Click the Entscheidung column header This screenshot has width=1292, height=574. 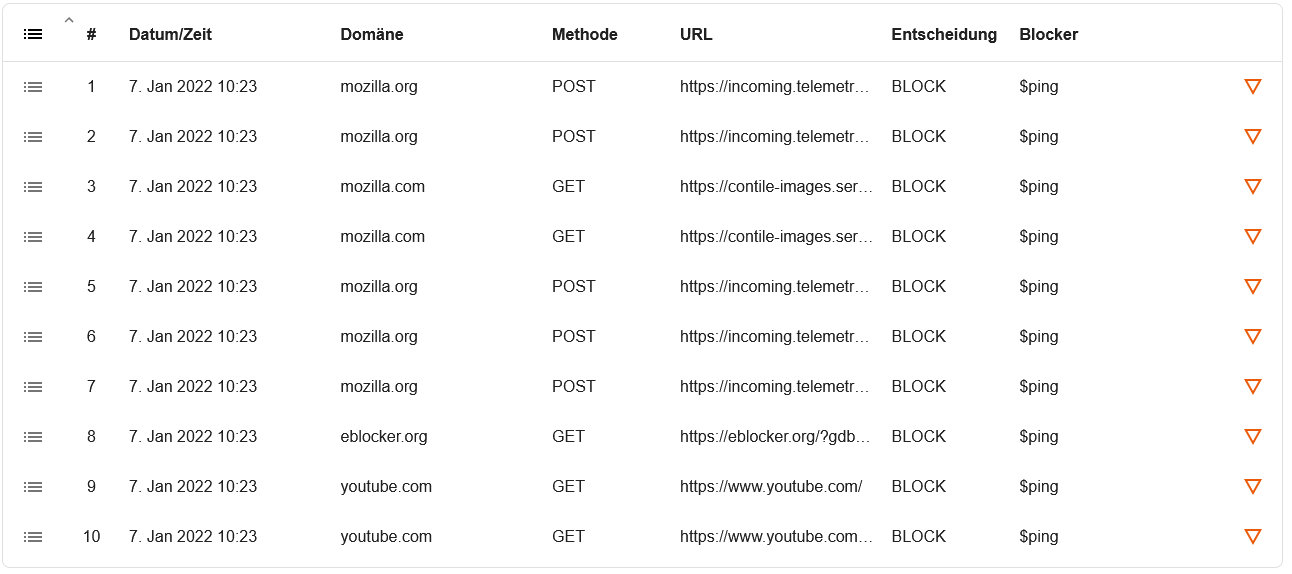coord(944,34)
